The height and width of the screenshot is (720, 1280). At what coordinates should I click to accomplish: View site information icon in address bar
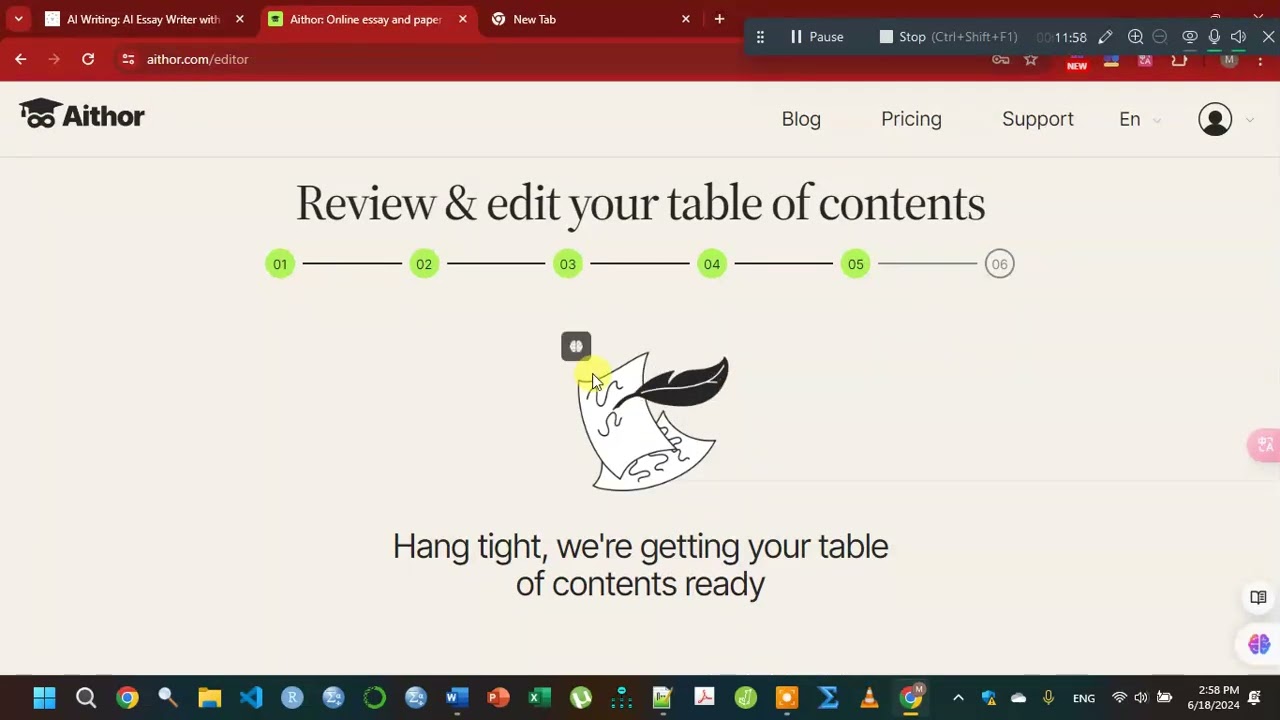(128, 59)
